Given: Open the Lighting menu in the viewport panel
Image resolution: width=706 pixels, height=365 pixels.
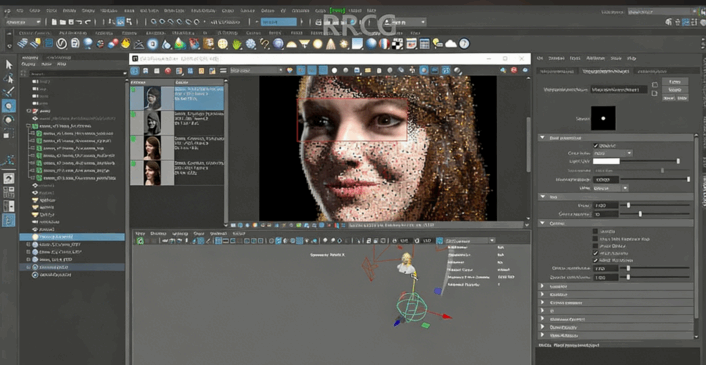Looking at the screenshot, I should click(180, 234).
